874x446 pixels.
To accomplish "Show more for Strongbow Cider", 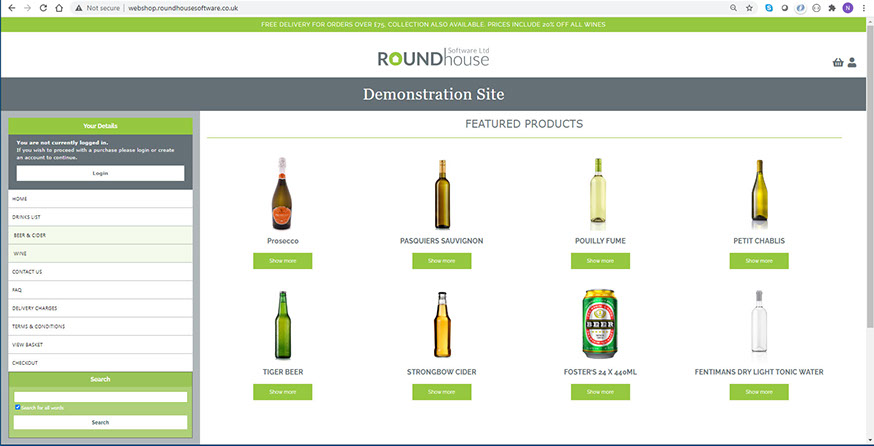I will coord(441,392).
